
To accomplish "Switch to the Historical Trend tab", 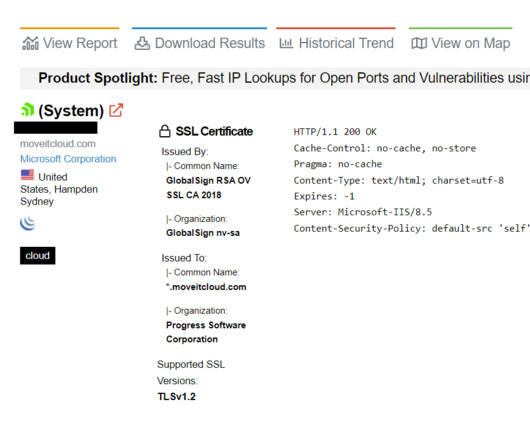I will point(336,43).
